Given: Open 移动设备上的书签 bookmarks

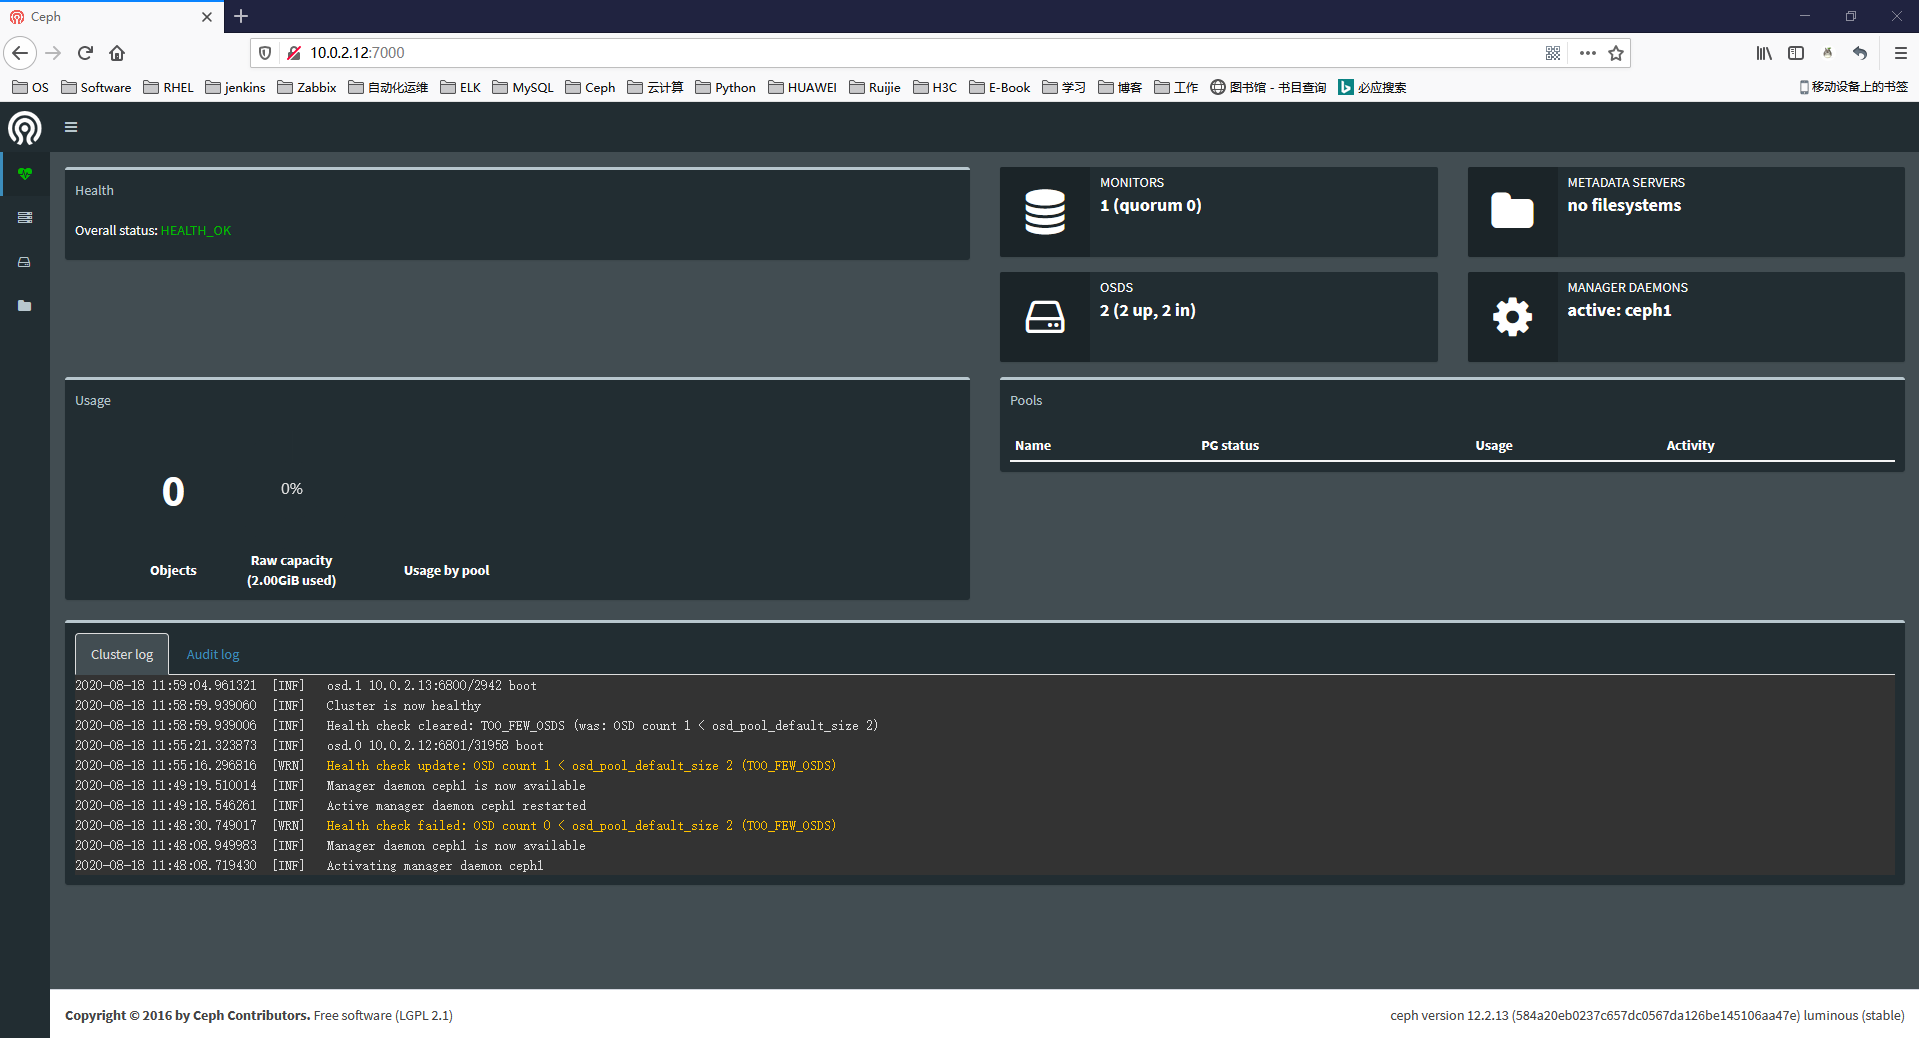Looking at the screenshot, I should 1853,87.
